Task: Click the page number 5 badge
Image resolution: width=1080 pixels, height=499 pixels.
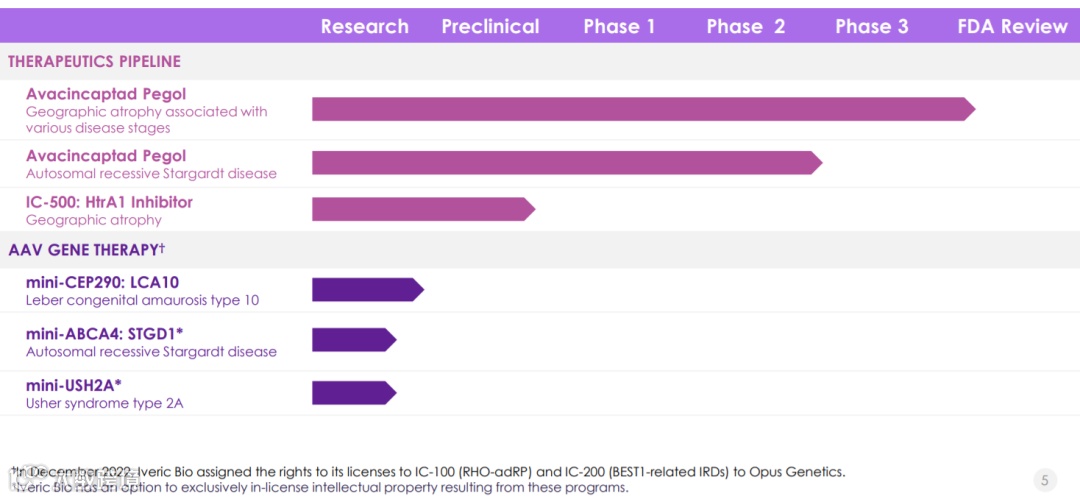Action: click(x=1044, y=480)
